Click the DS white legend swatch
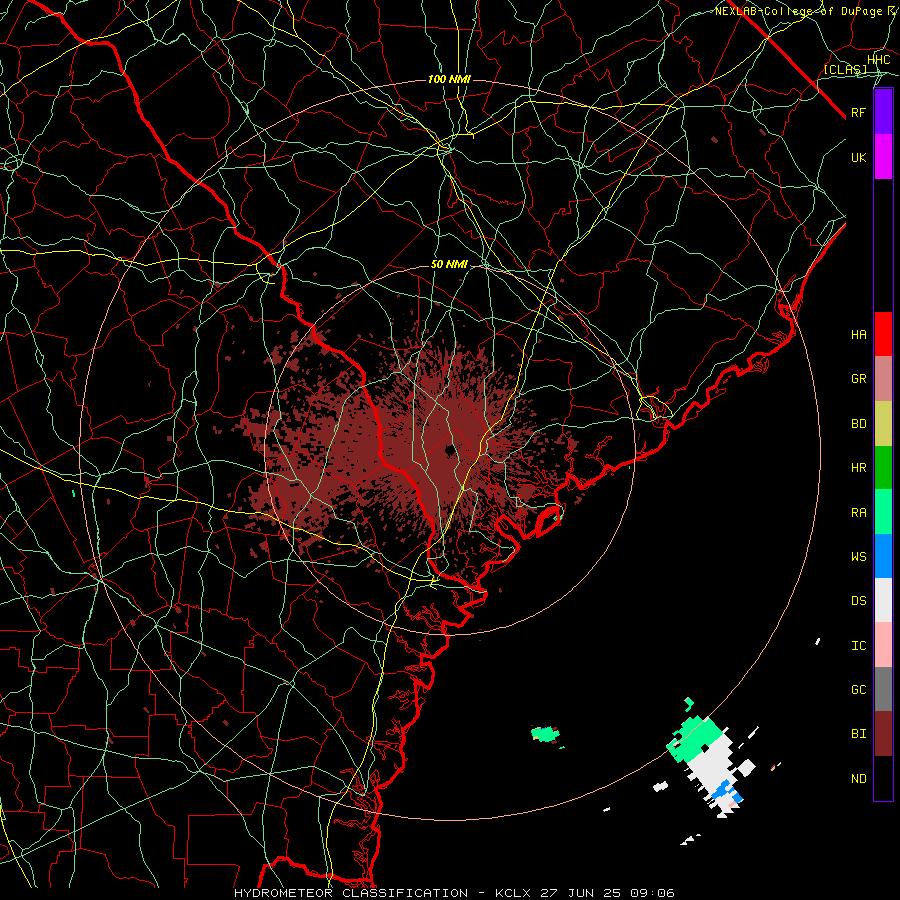The image size is (900, 900). click(x=883, y=600)
